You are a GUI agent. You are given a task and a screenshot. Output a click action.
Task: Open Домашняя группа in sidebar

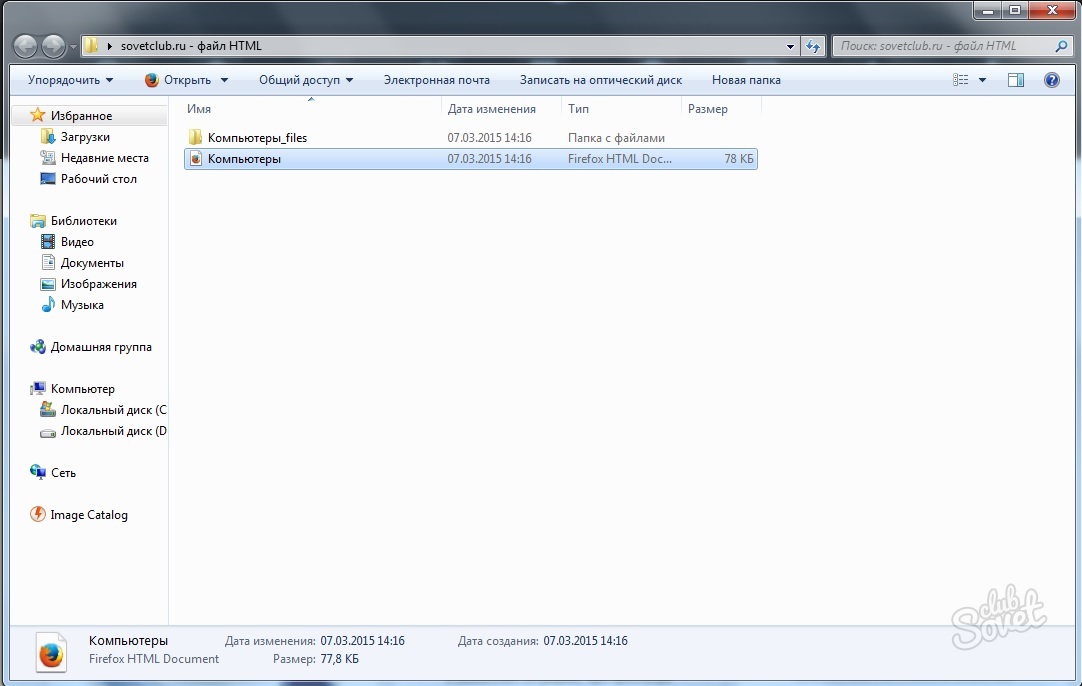point(101,347)
